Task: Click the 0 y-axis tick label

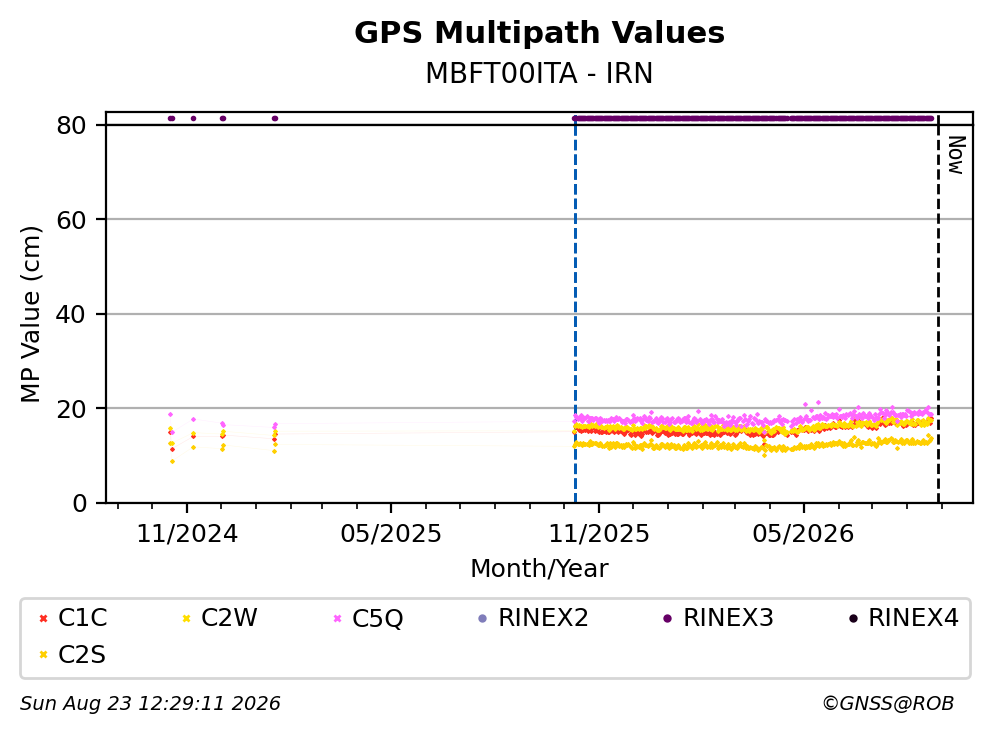Action: coord(79,503)
